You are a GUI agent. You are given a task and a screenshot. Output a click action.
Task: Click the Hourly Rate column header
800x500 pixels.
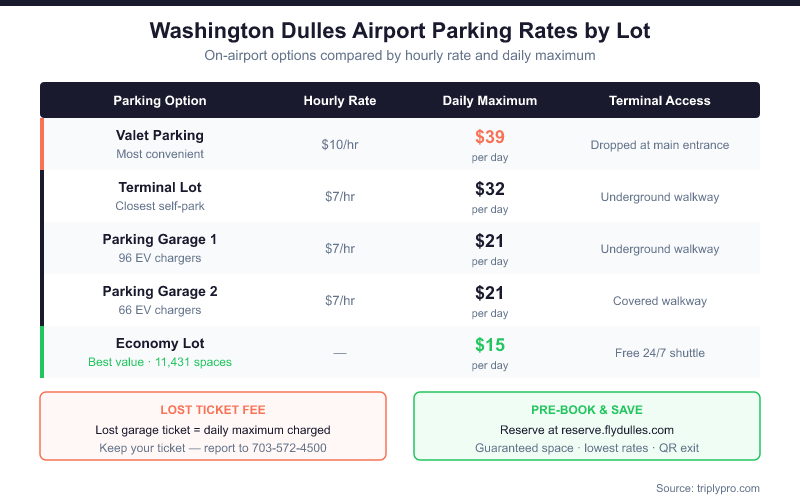tap(340, 101)
